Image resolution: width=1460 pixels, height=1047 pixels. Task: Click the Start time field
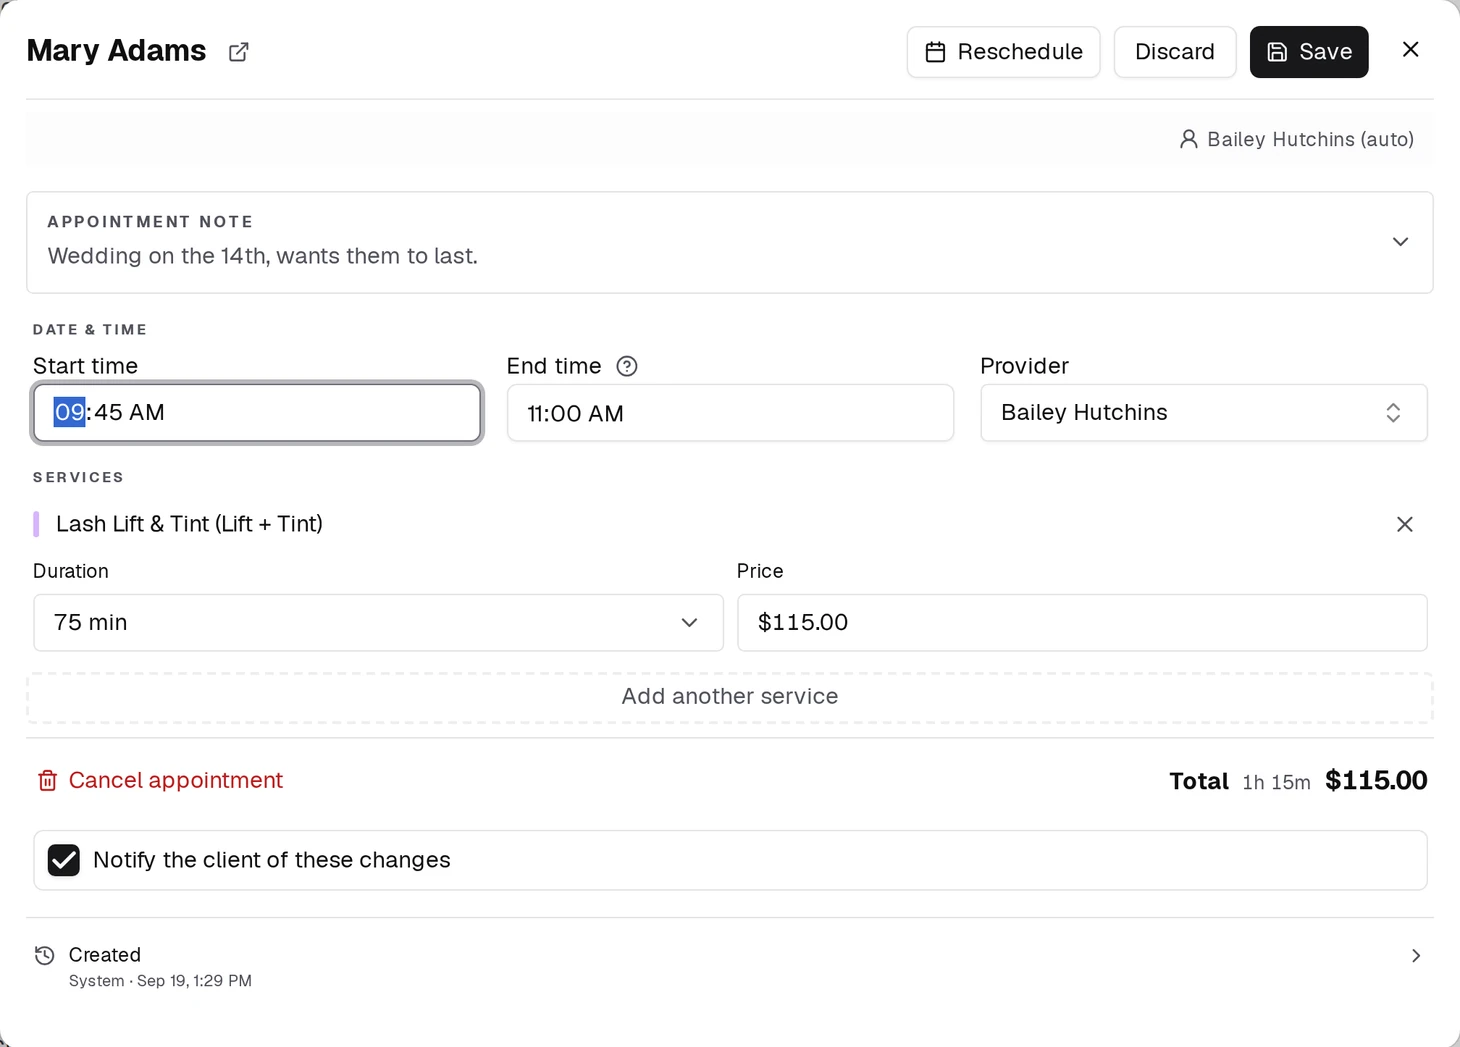257,412
